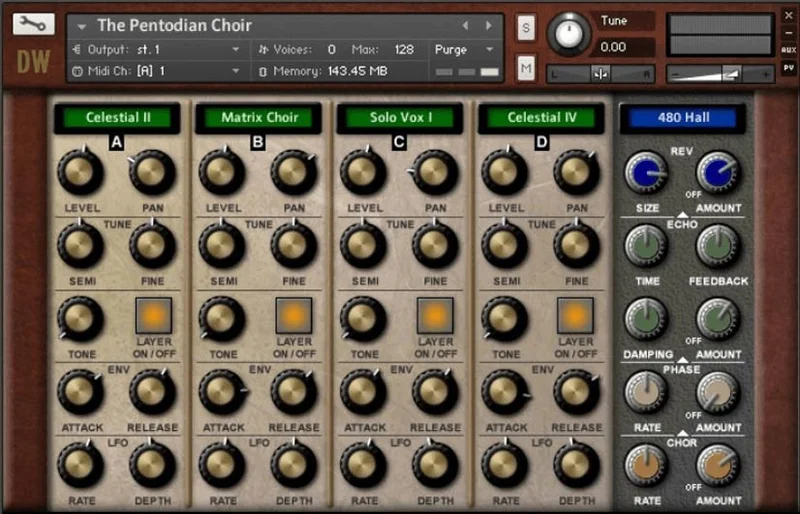Click the chorus RATE knob
This screenshot has height=514, width=800.
pos(646,465)
